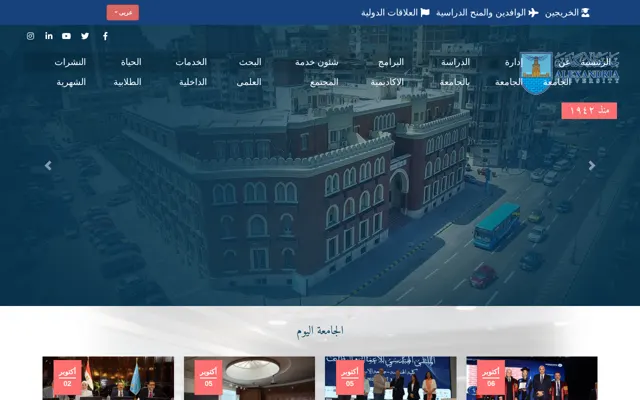Screen dimensions: 640x400
Task: Open news card showing the domed ceiling hall
Action: click(249, 378)
